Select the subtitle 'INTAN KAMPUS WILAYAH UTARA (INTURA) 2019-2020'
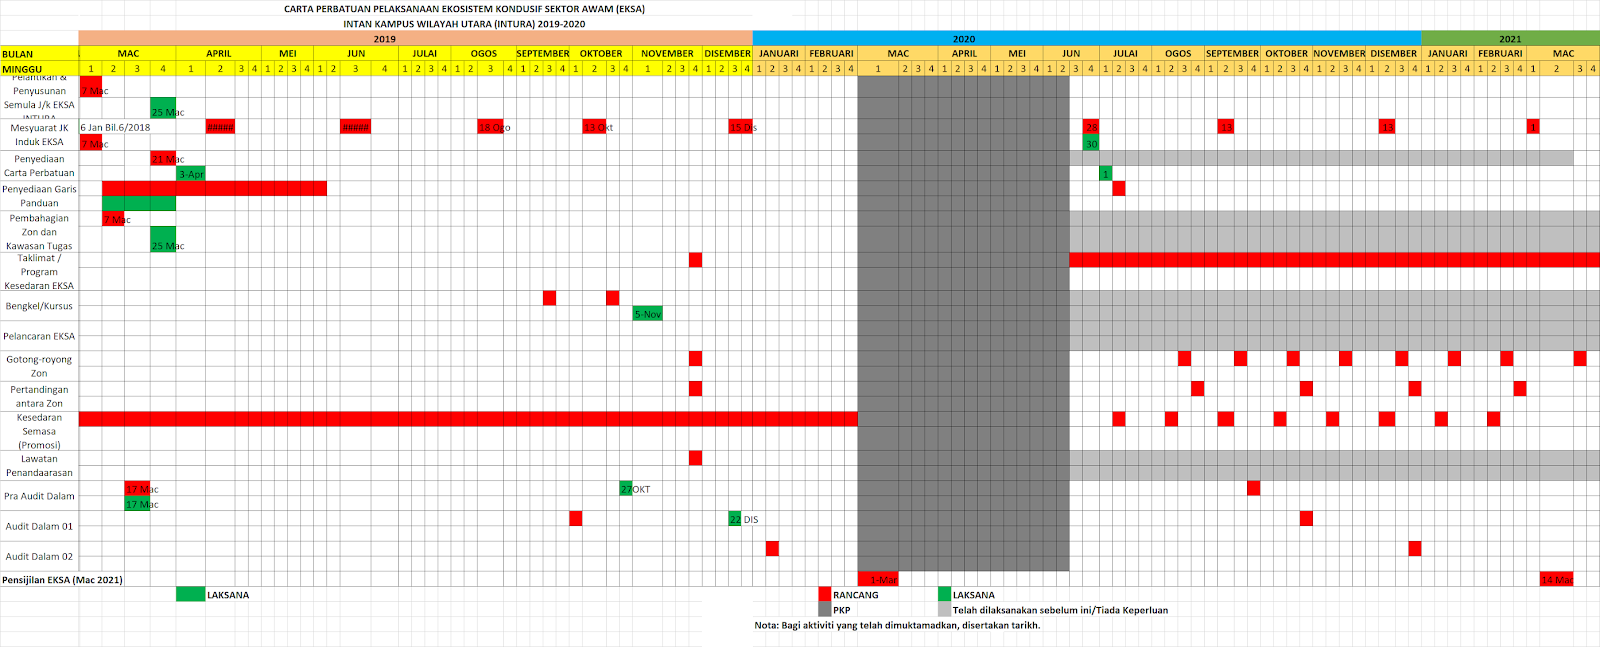 464,24
